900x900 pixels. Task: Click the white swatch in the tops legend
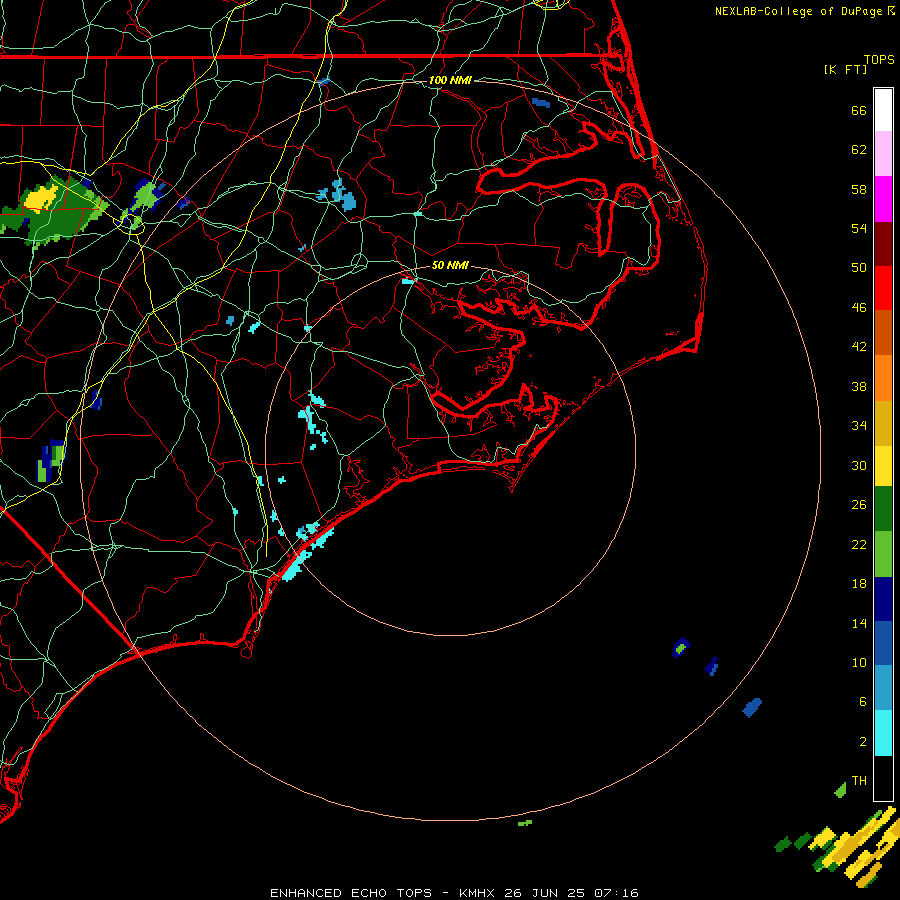(x=883, y=110)
